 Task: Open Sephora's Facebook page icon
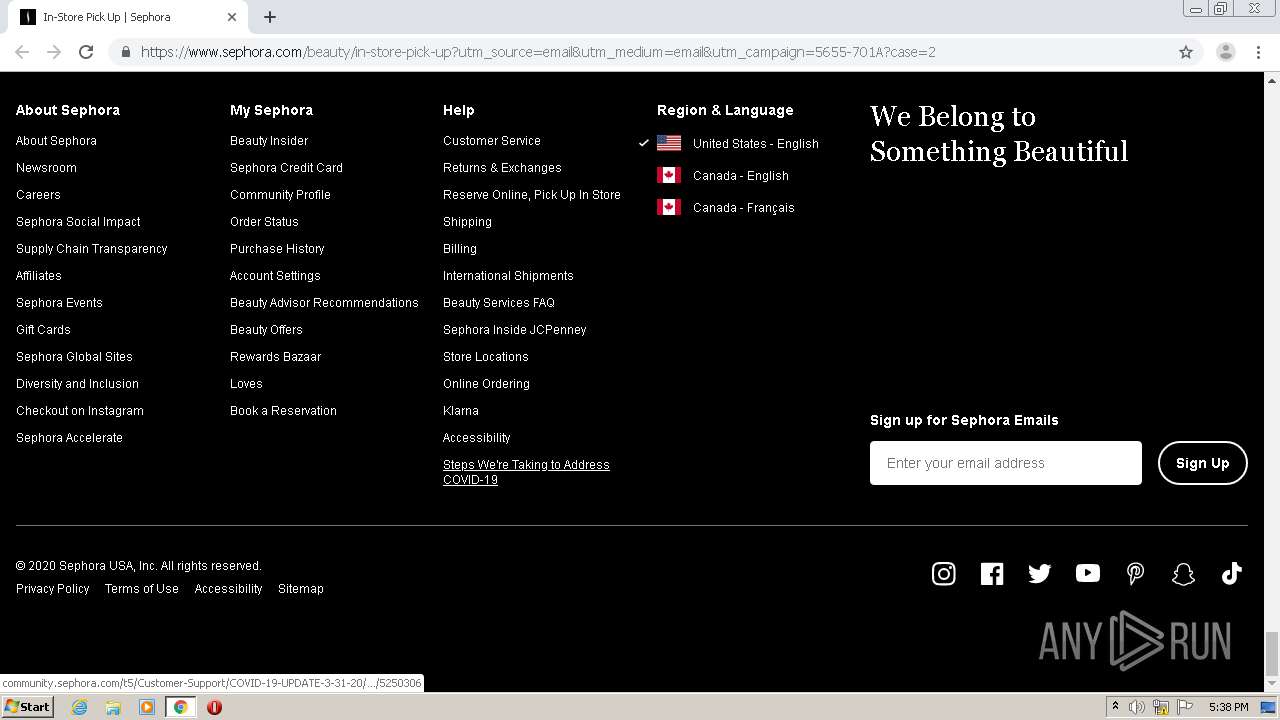(x=992, y=573)
